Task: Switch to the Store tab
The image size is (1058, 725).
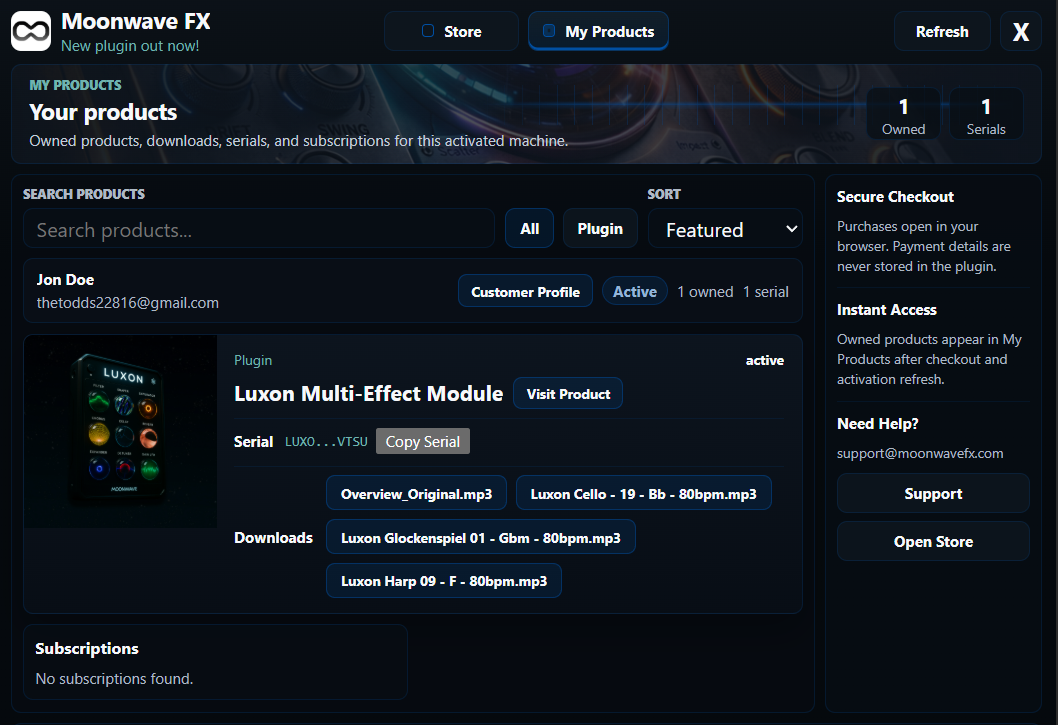Action: click(451, 31)
